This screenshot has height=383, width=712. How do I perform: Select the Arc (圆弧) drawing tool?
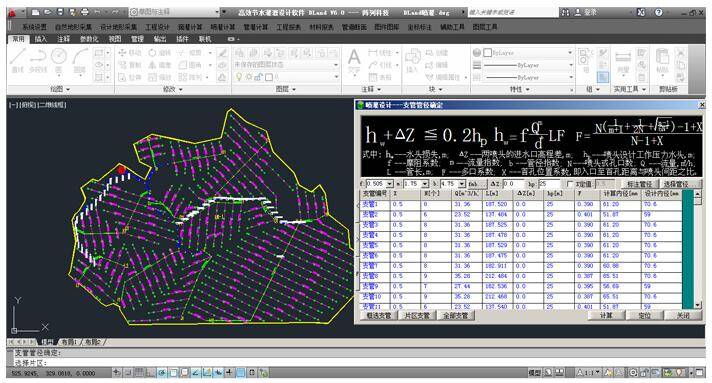pos(80,60)
